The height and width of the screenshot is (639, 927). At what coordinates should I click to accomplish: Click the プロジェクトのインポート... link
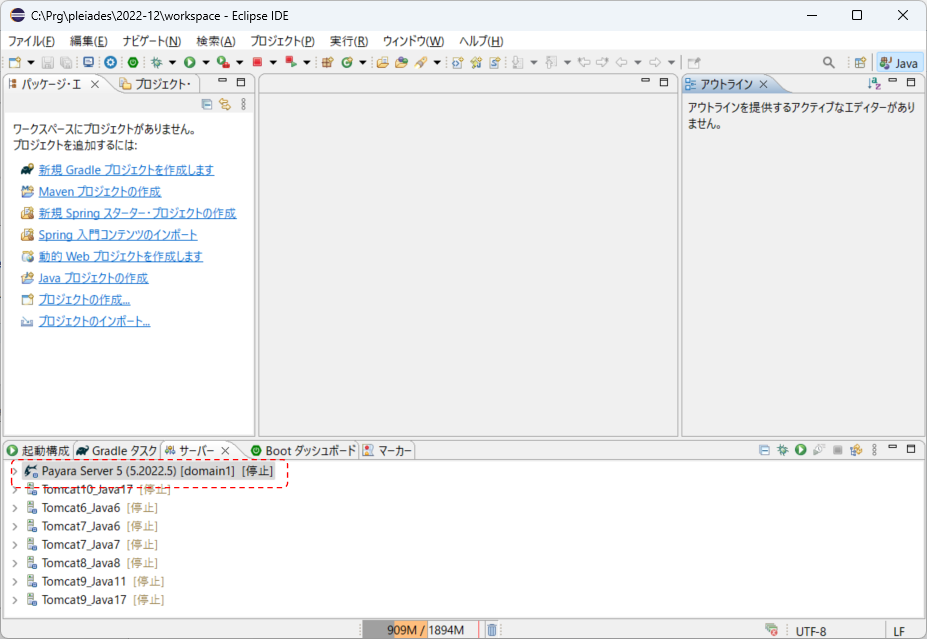[94, 322]
